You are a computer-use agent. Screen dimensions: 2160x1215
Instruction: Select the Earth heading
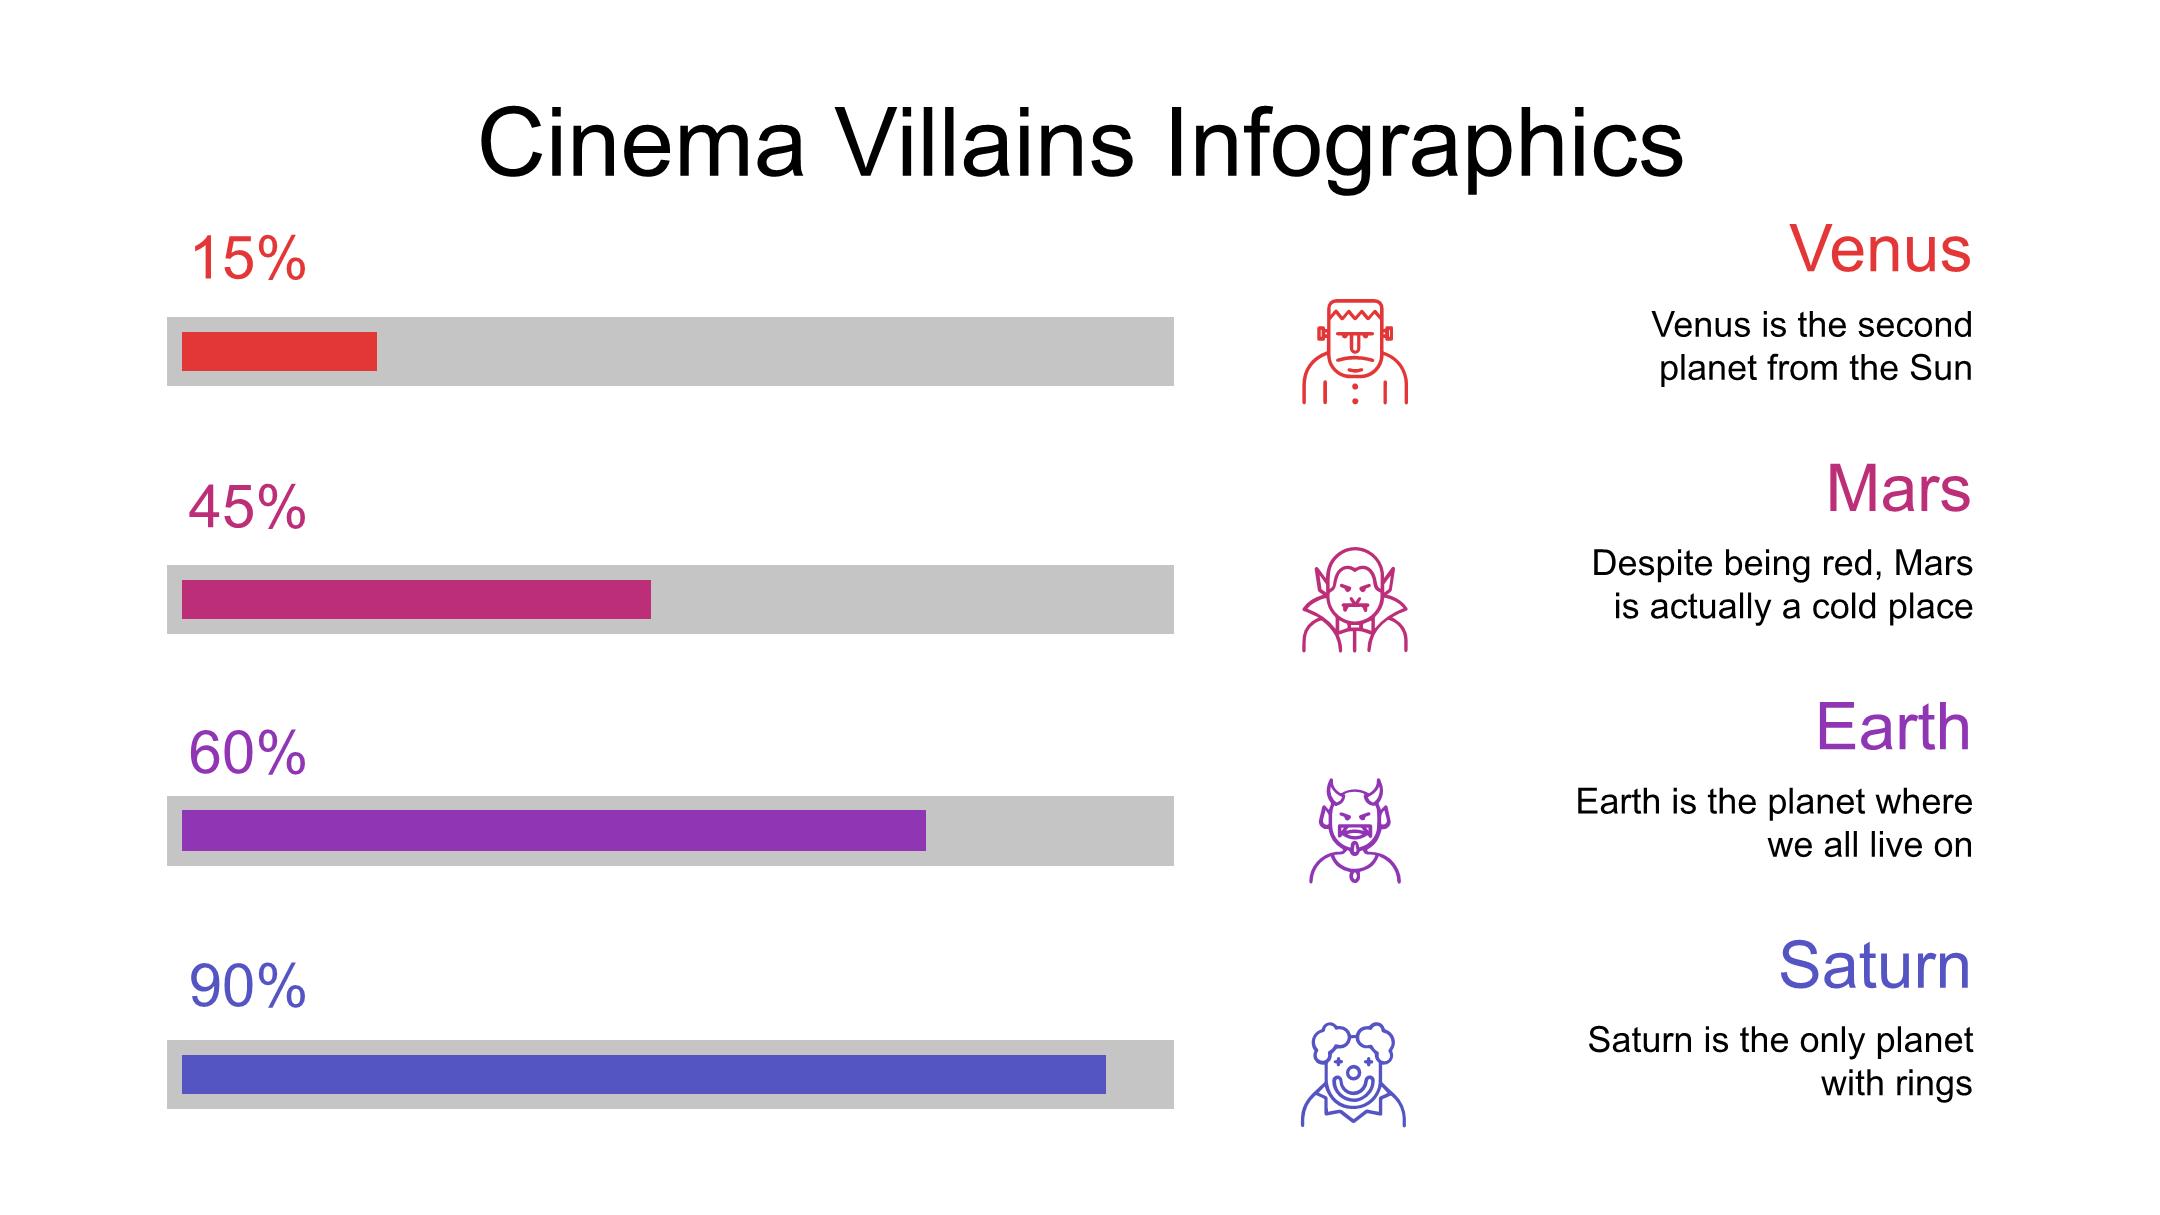pos(1893,727)
